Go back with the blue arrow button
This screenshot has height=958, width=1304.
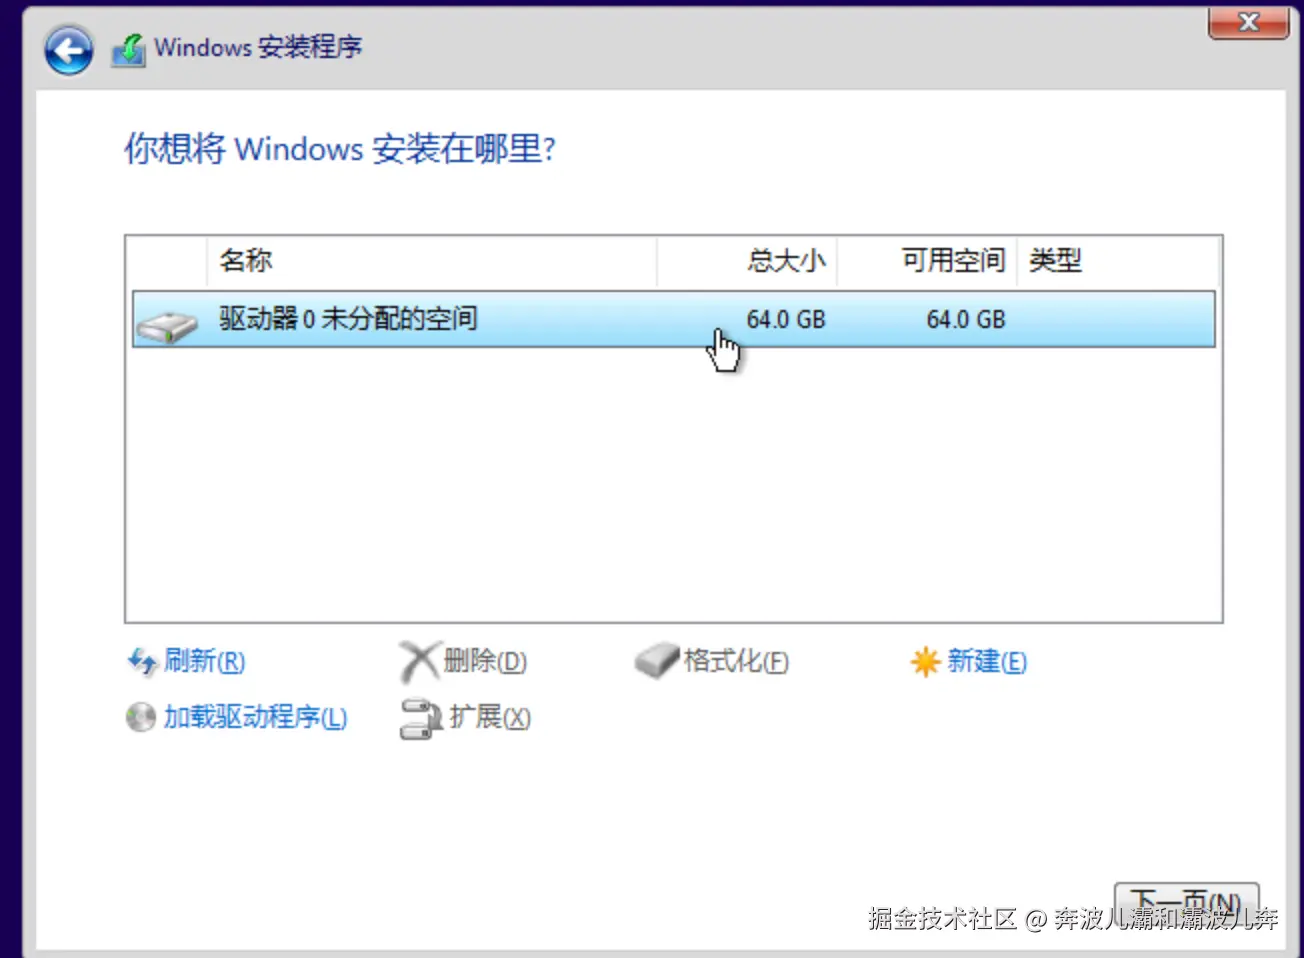pos(68,50)
